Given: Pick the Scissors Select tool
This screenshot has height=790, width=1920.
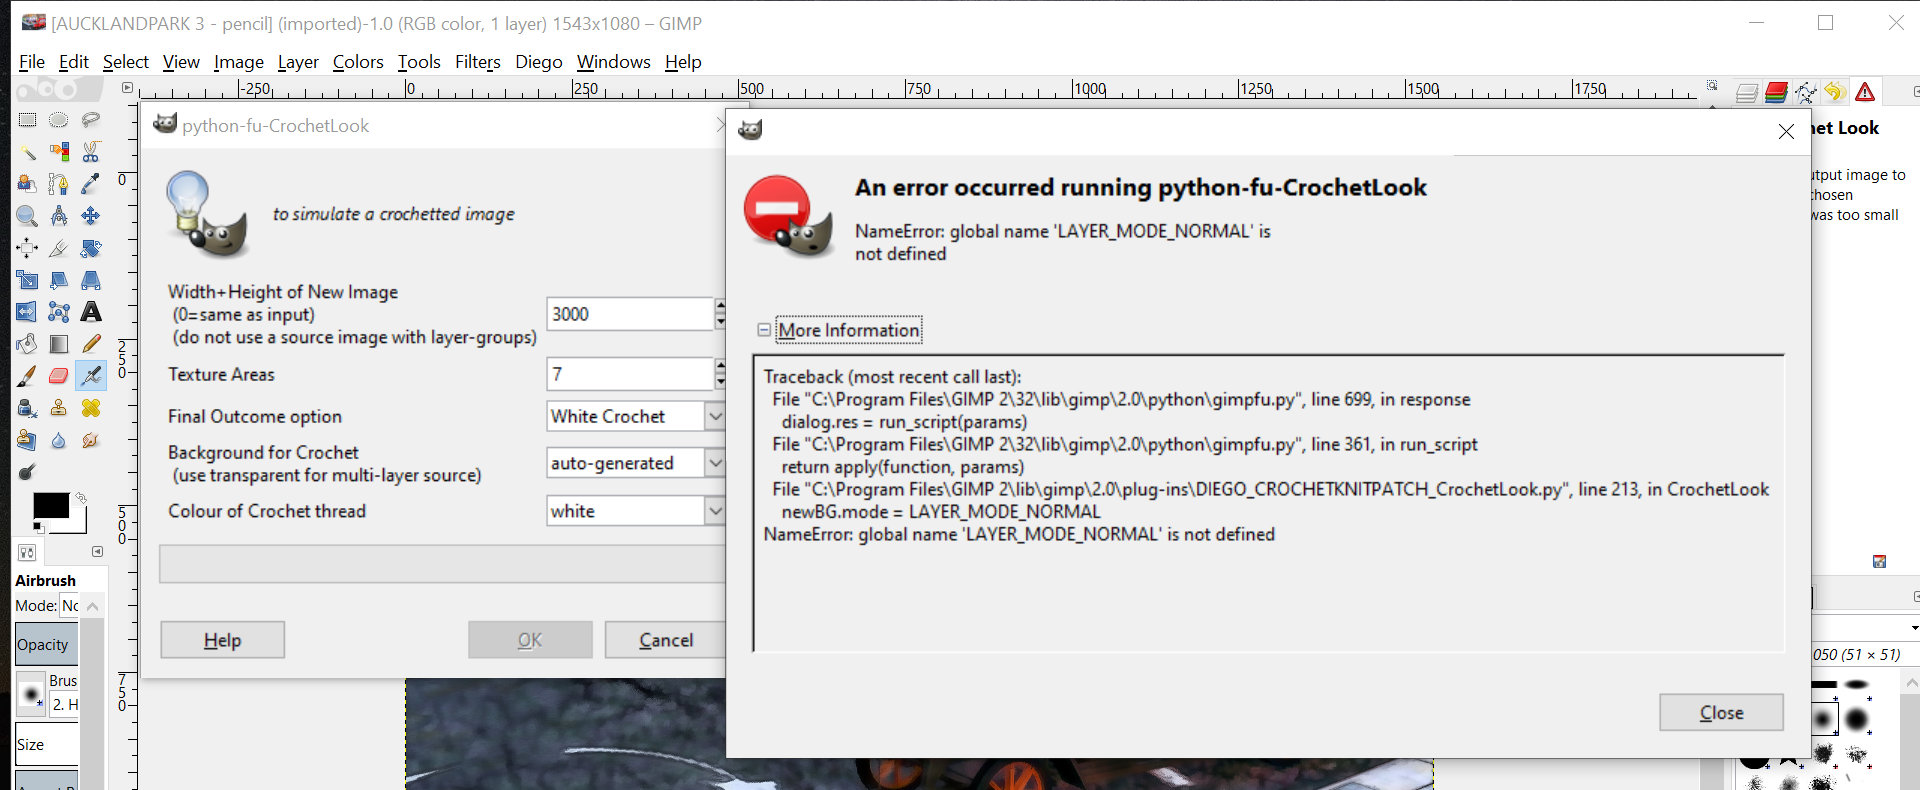Looking at the screenshot, I should (x=91, y=152).
